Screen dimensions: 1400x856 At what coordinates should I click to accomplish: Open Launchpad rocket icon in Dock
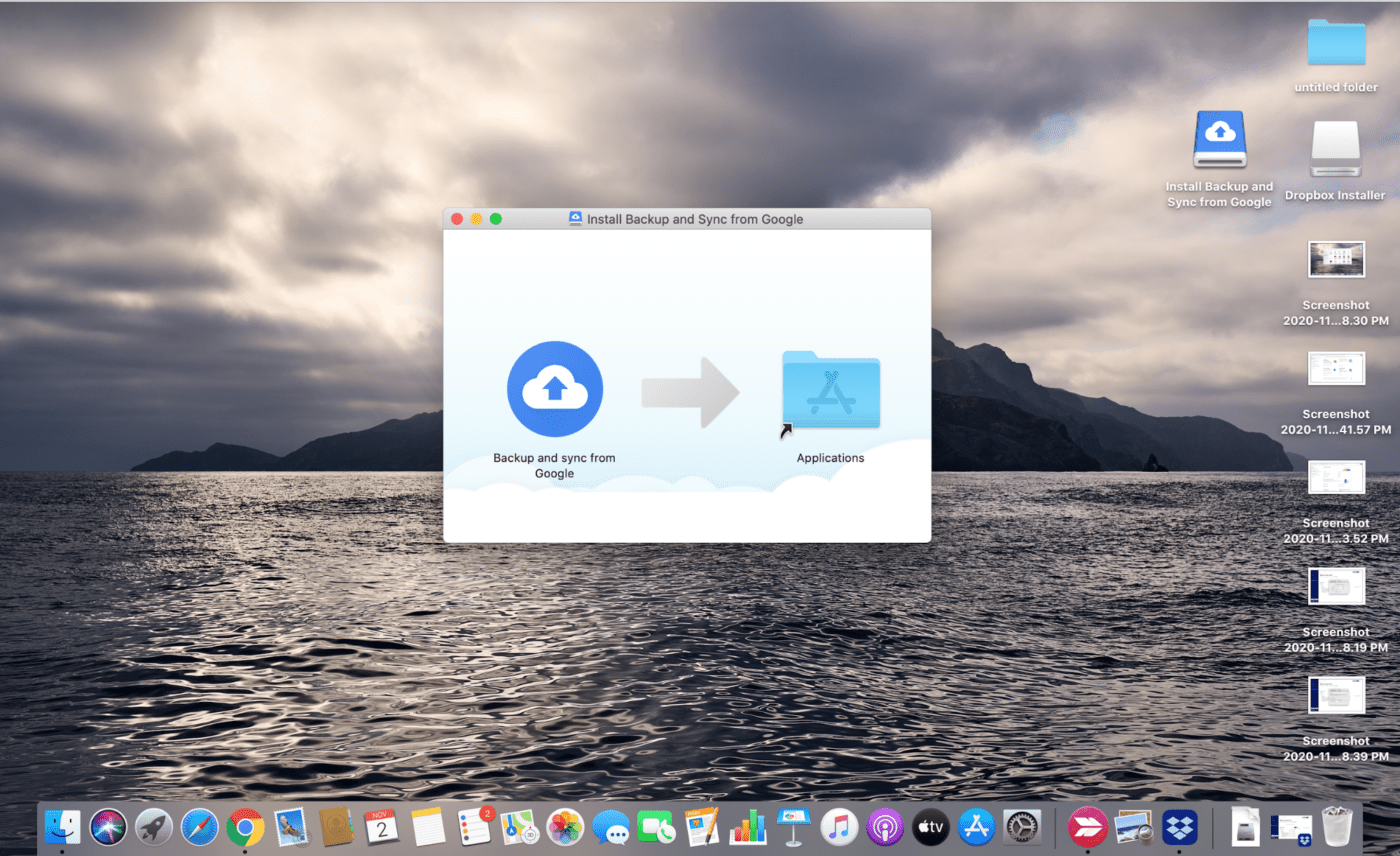tap(154, 827)
